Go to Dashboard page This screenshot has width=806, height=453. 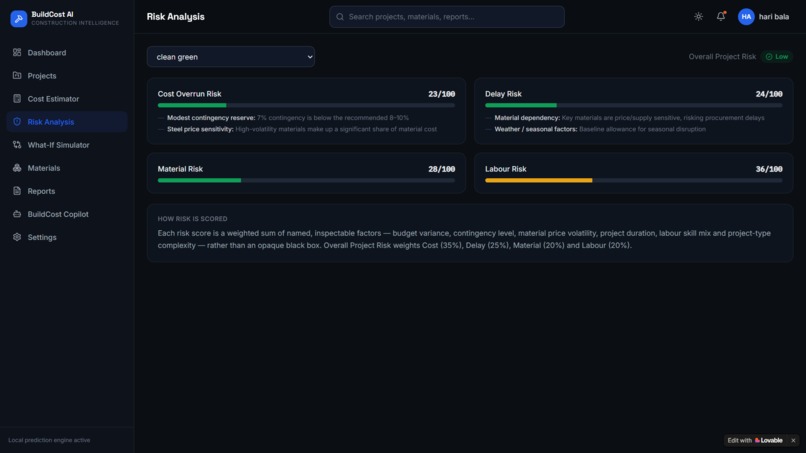point(47,52)
